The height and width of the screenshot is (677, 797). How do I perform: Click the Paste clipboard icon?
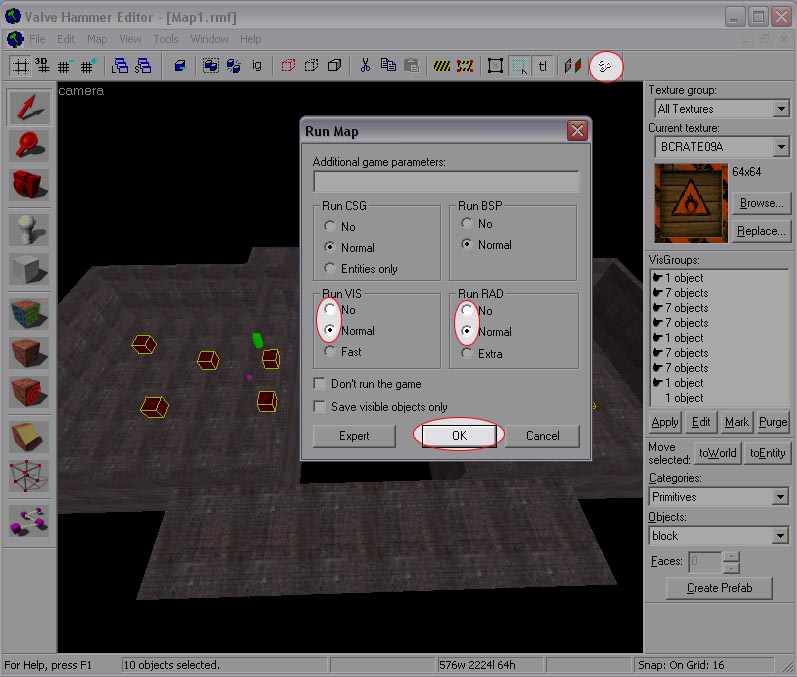click(411, 66)
